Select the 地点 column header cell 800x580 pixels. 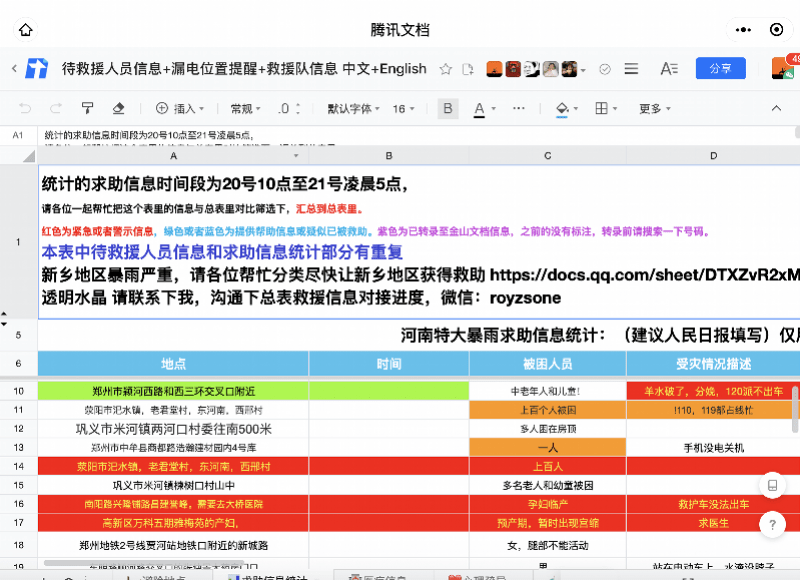click(x=173, y=364)
